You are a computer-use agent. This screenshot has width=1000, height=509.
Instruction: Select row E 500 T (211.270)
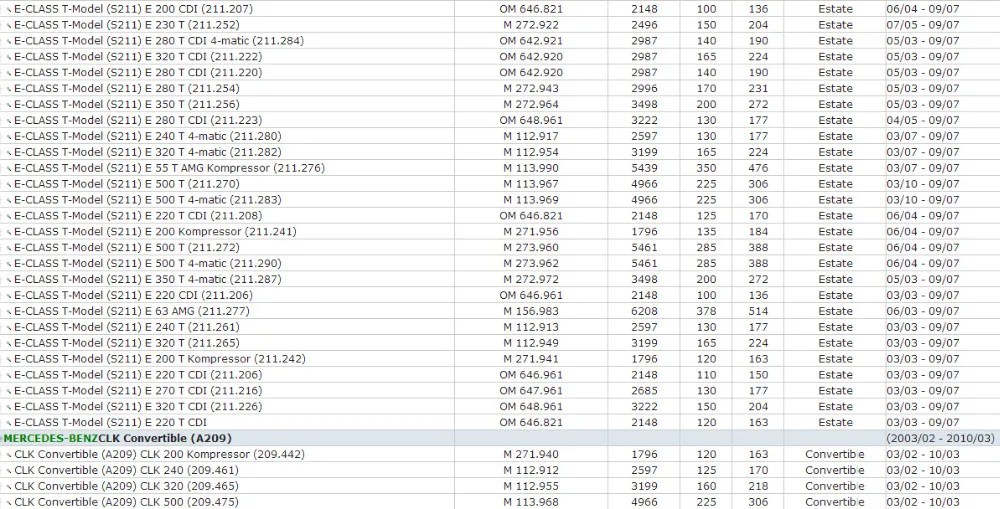[x=500, y=184]
